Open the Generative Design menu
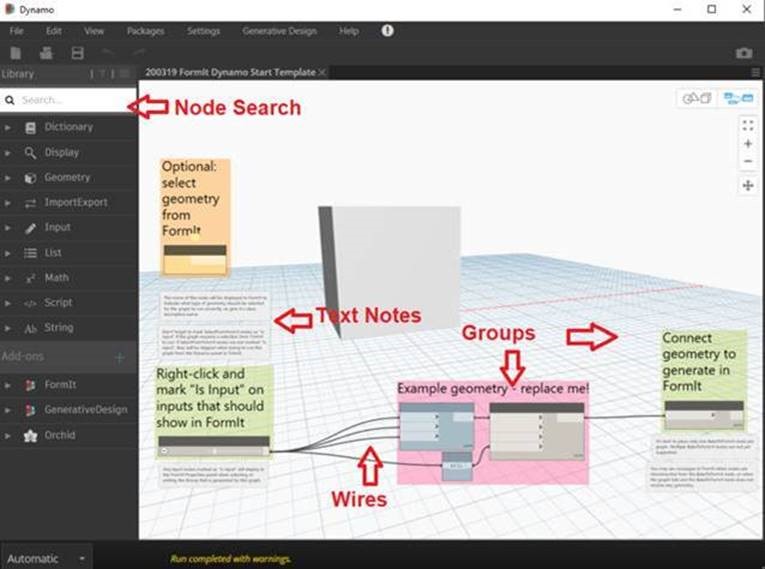 pos(280,31)
